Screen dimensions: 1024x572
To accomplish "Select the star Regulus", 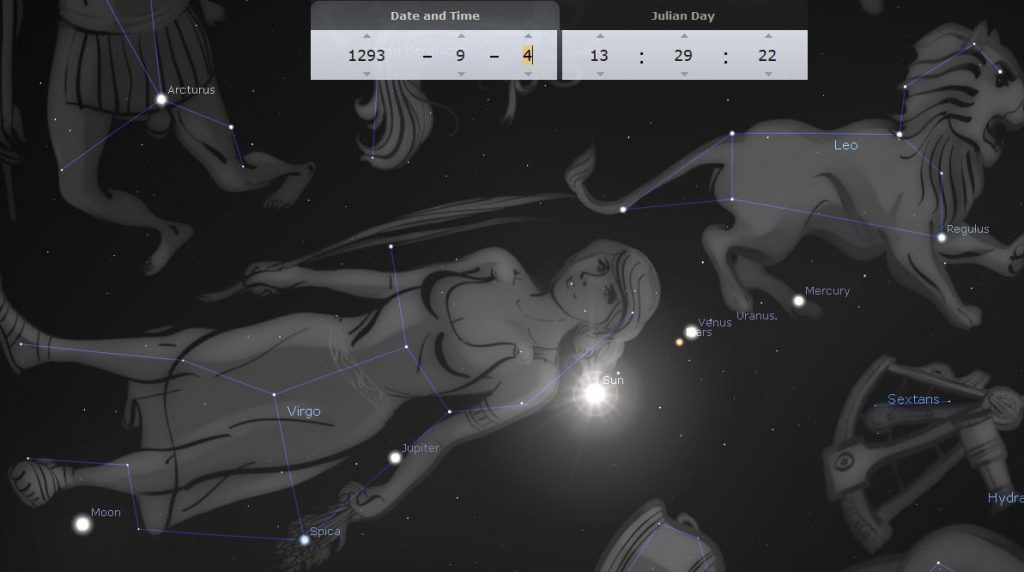I will pyautogui.click(x=942, y=238).
